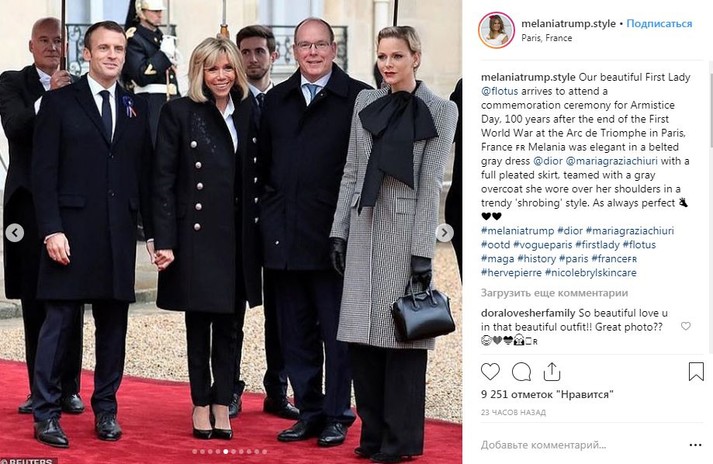Open the Paris, France location link
Viewport: 713px width, 464px height.
547,38
